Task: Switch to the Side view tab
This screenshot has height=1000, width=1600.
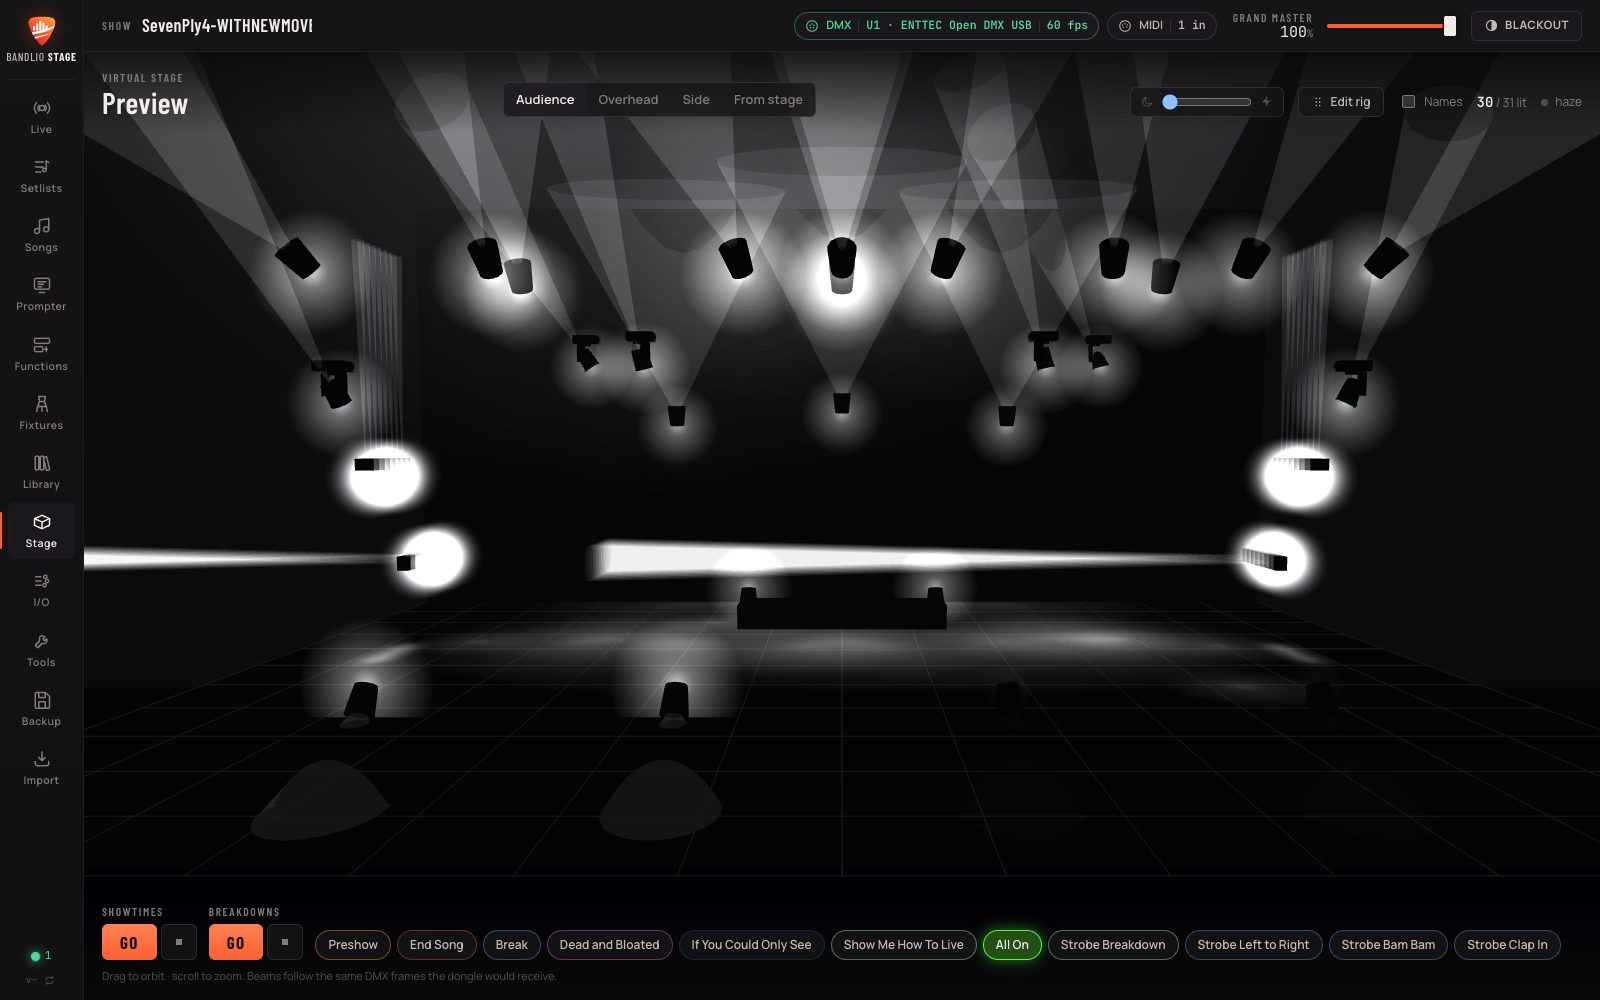Action: pos(696,100)
